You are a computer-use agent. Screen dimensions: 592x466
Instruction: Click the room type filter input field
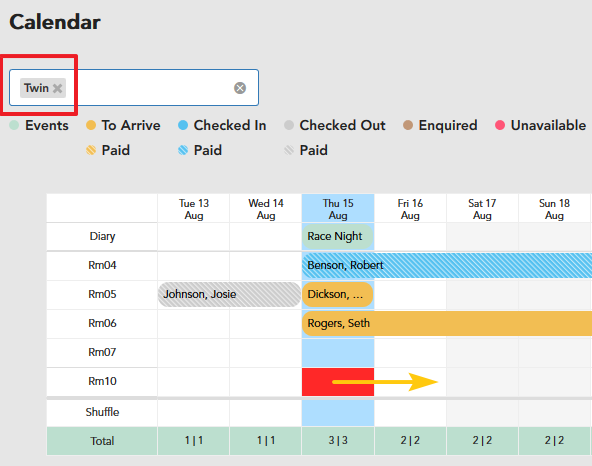[x=134, y=88]
